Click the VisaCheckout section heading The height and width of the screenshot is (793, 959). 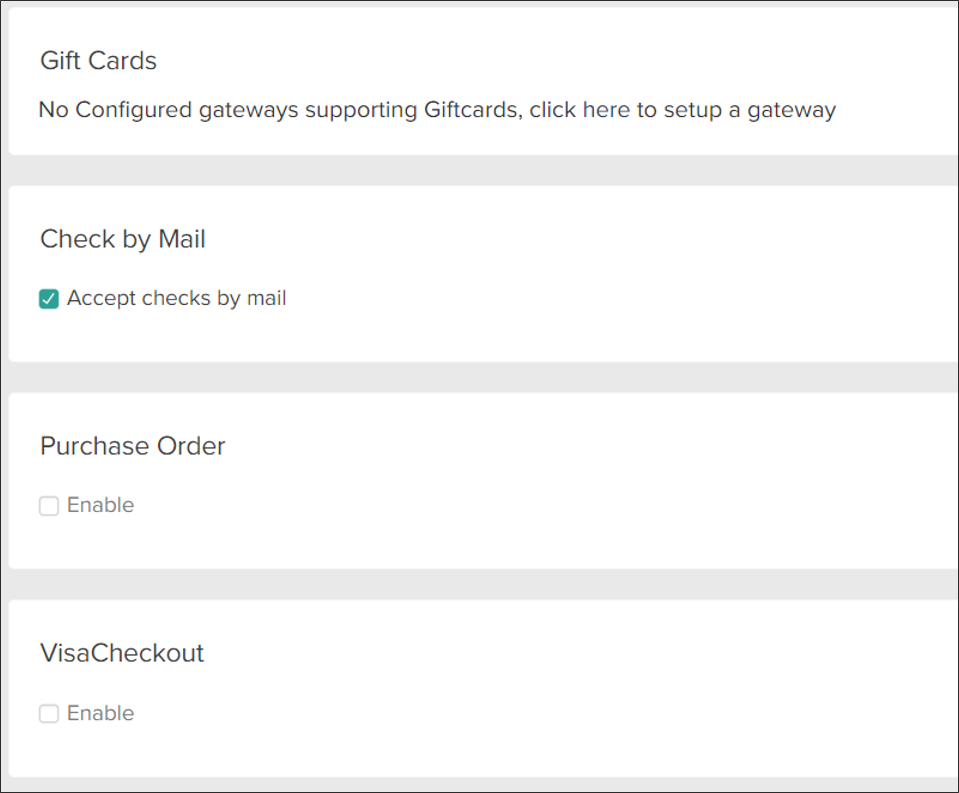pos(121,653)
